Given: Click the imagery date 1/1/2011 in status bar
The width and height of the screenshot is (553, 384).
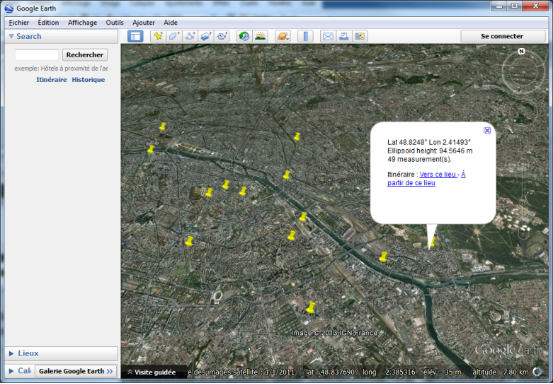Looking at the screenshot, I should point(280,372).
